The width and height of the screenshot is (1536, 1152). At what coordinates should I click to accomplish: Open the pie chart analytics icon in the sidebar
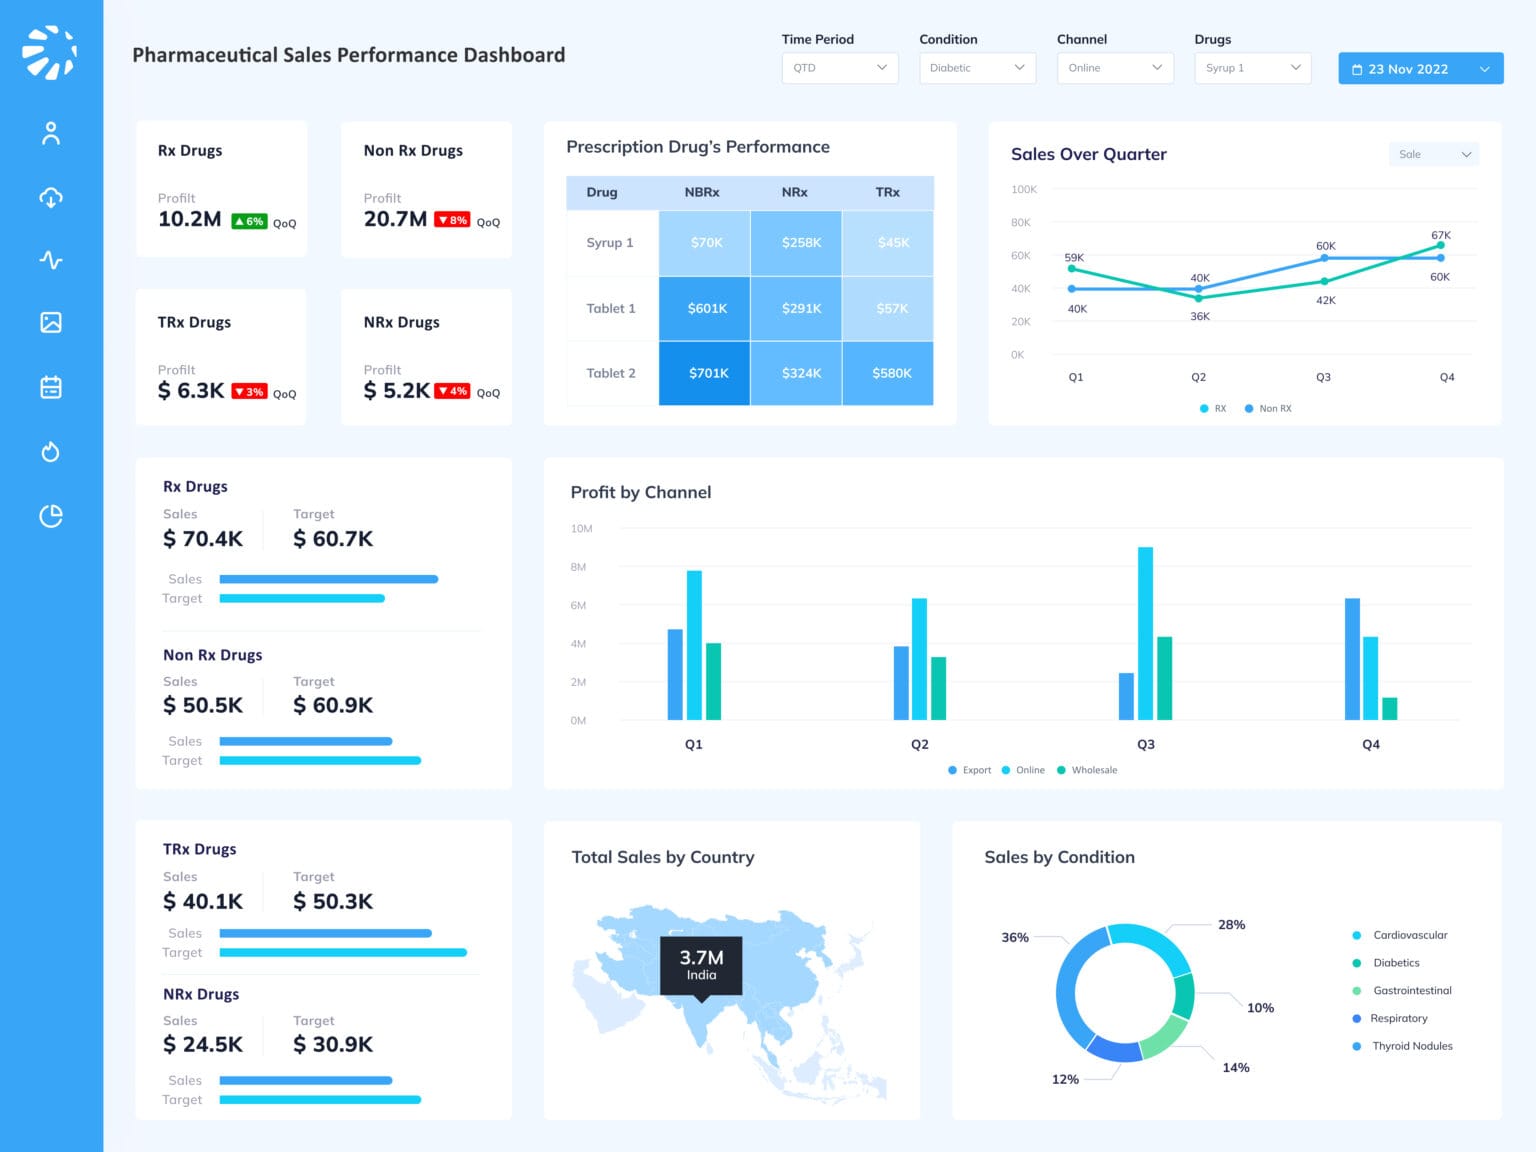click(51, 515)
